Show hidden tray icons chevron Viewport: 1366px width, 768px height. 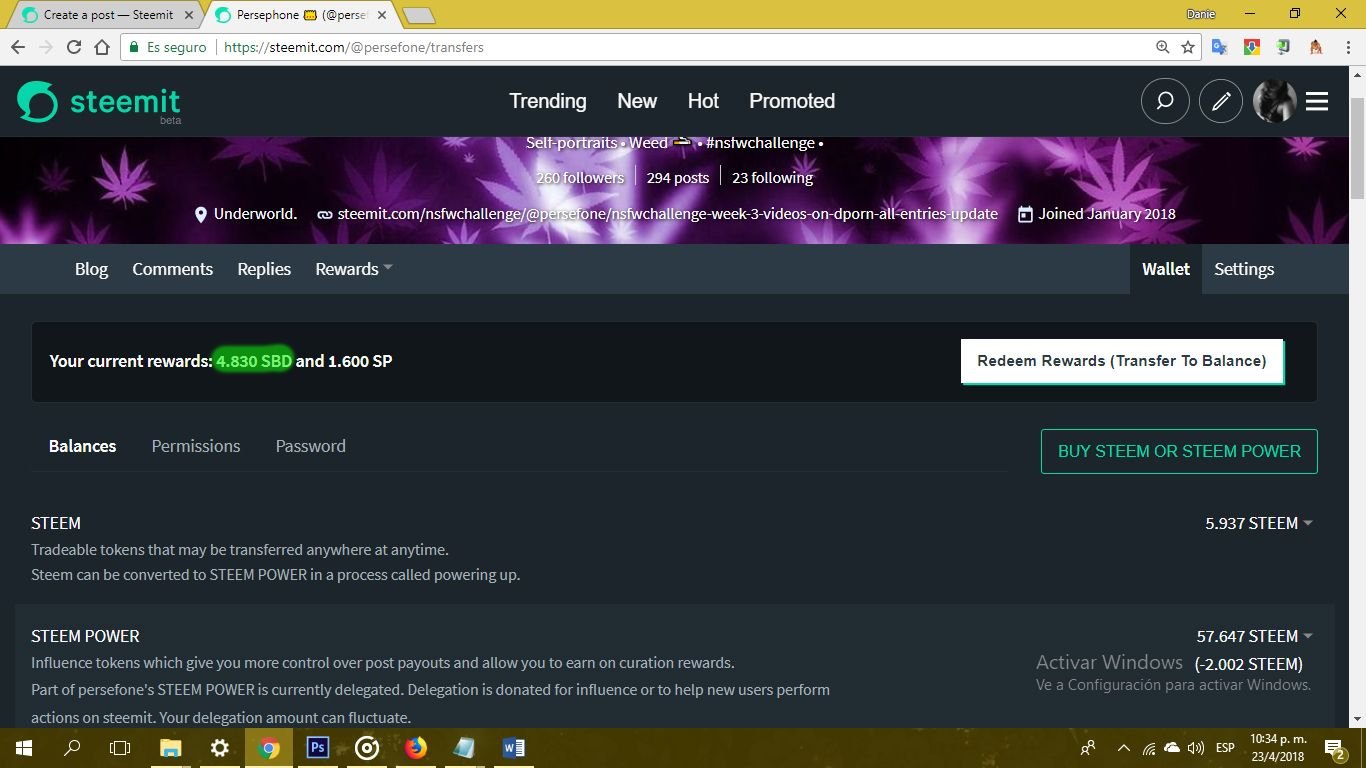pos(1123,748)
